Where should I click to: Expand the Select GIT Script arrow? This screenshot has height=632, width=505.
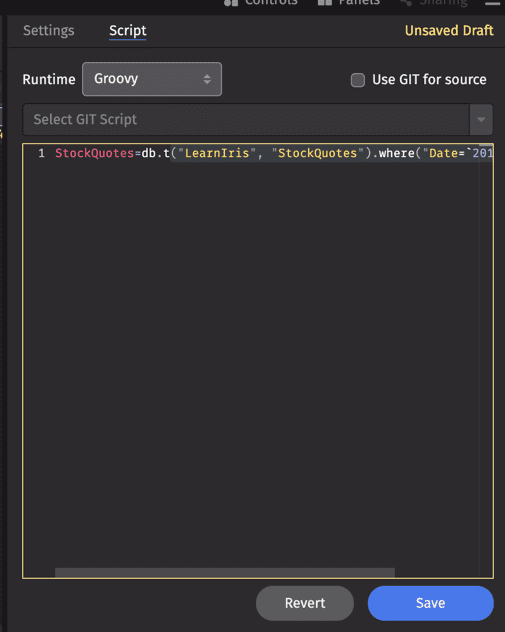point(481,120)
